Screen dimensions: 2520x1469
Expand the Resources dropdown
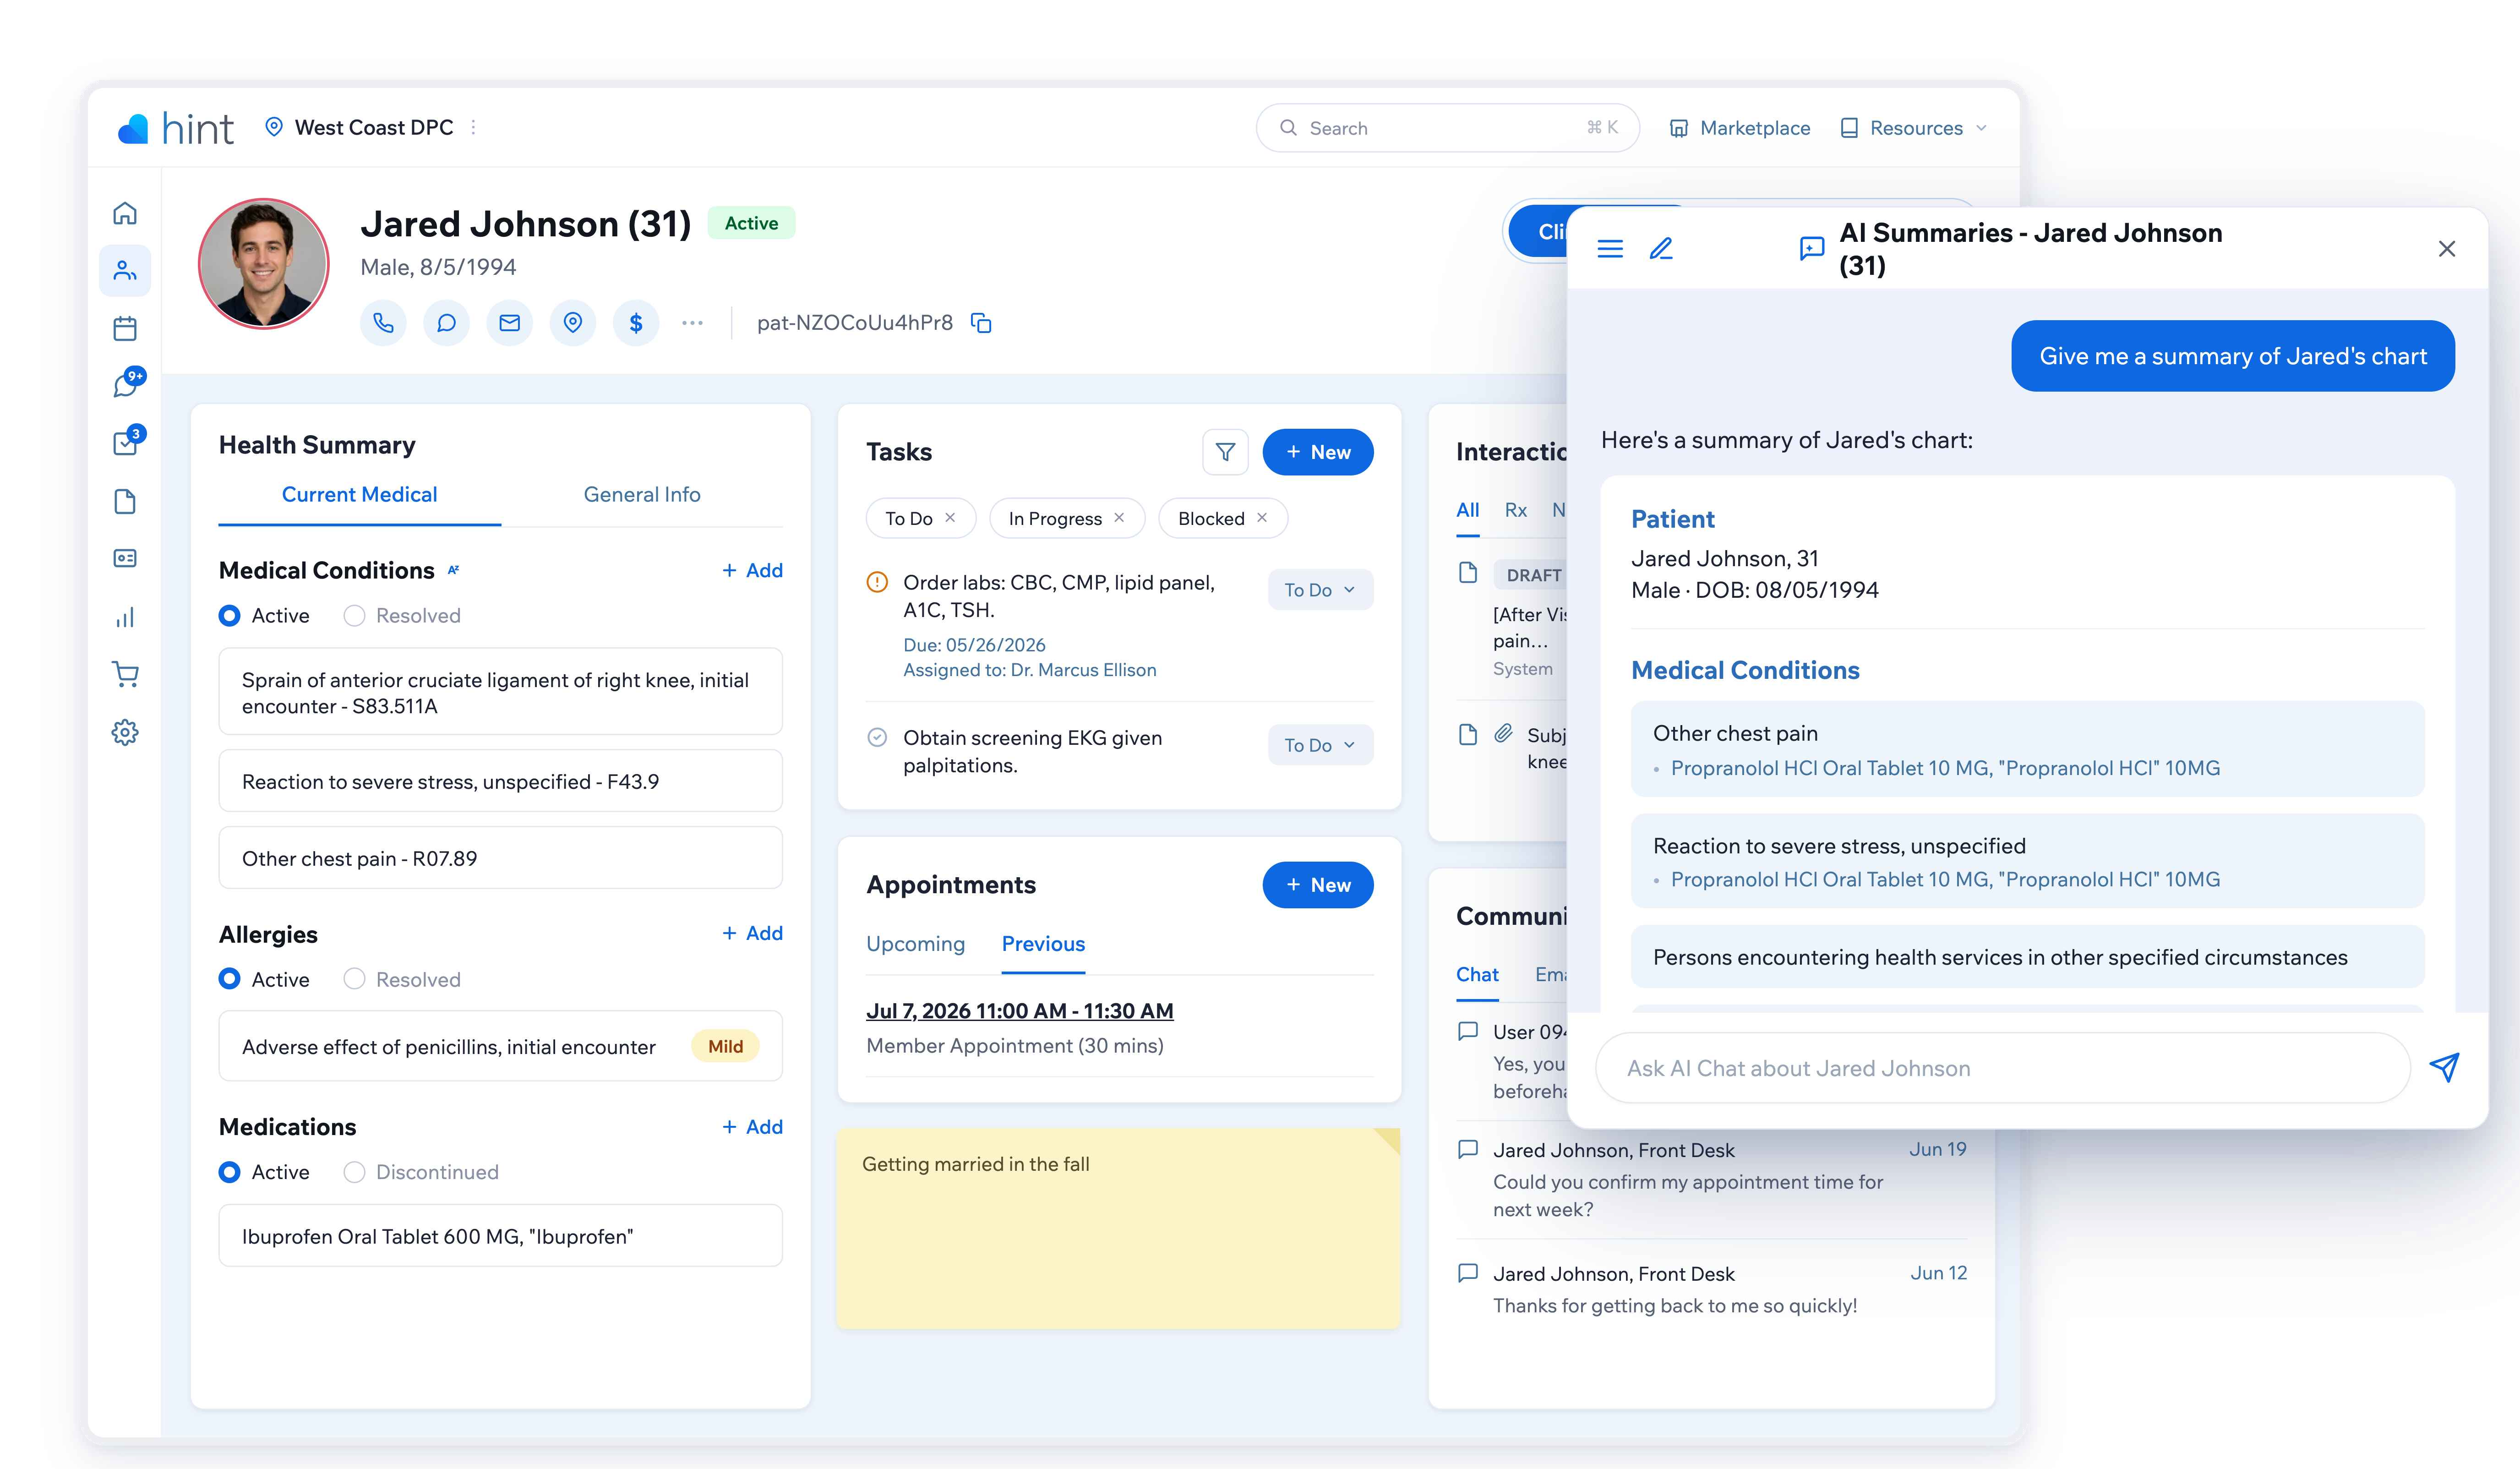tap(1914, 128)
